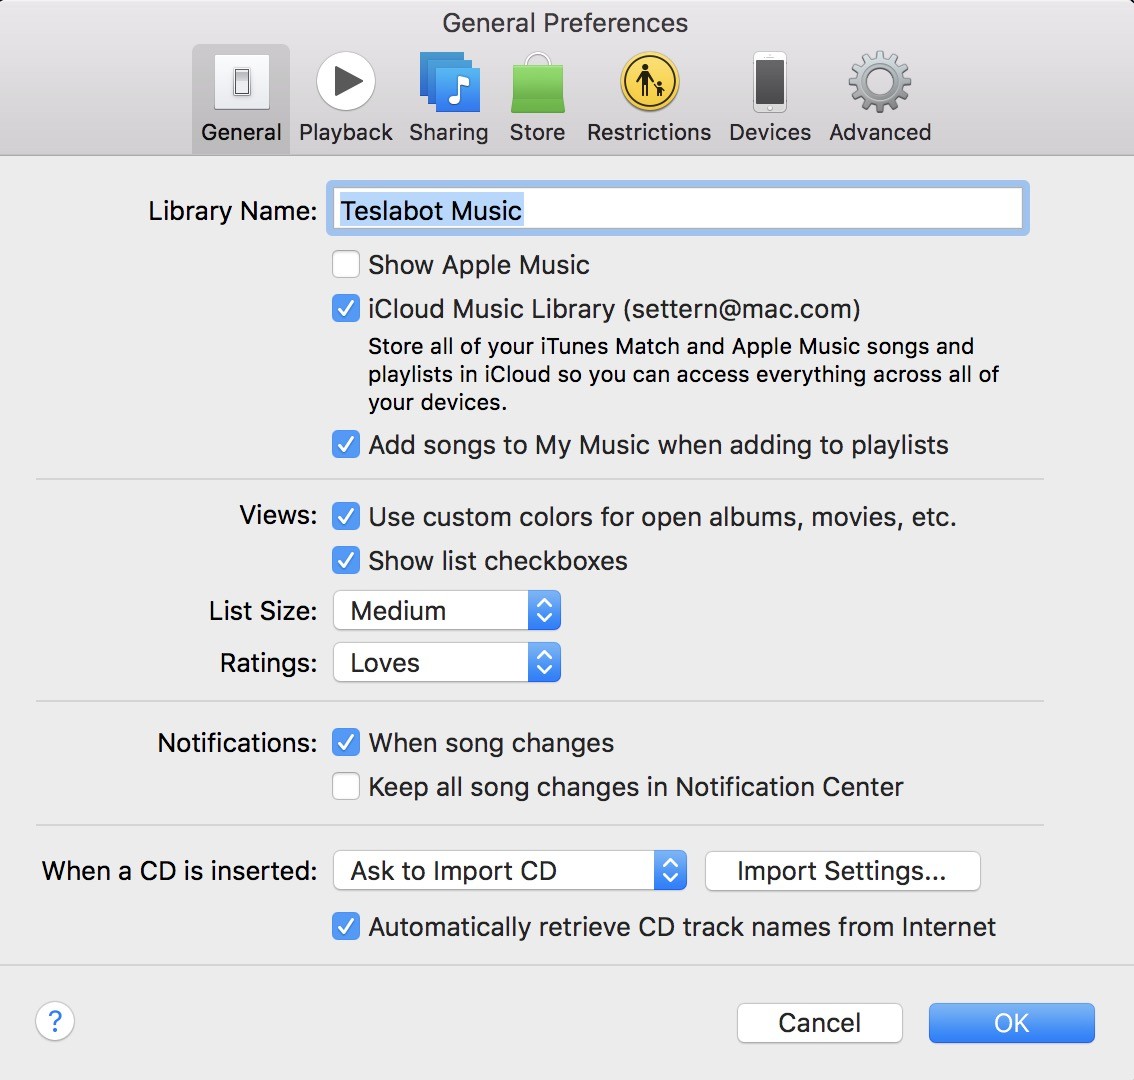Click the Cancel button
The image size is (1134, 1080).
pyautogui.click(x=819, y=1023)
